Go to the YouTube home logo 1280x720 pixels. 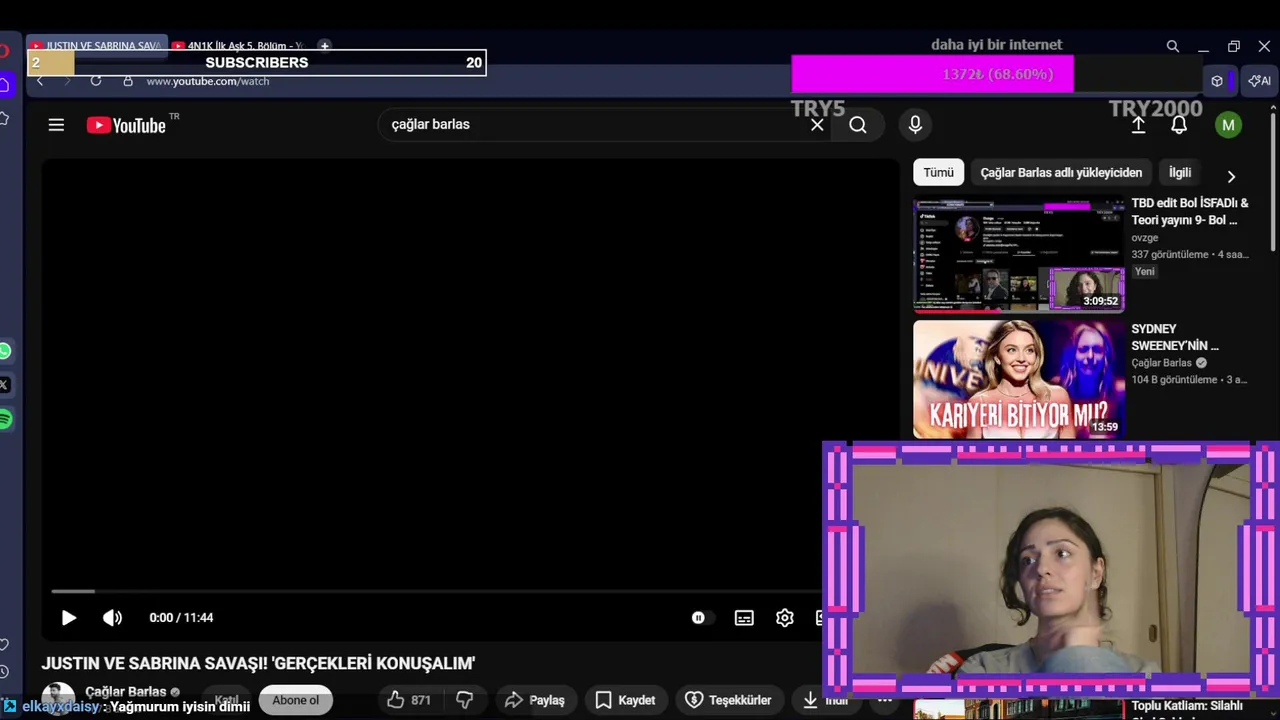click(x=126, y=125)
